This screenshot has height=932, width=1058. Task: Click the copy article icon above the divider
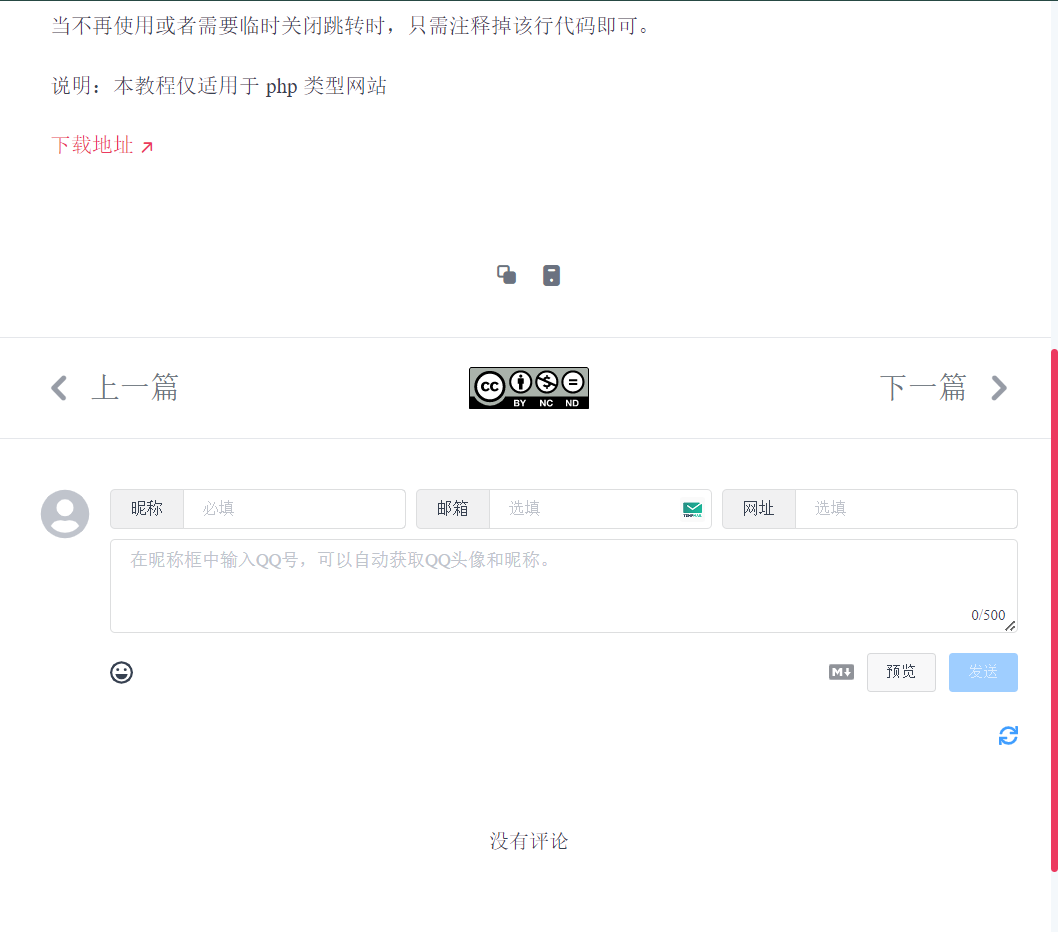tap(506, 274)
